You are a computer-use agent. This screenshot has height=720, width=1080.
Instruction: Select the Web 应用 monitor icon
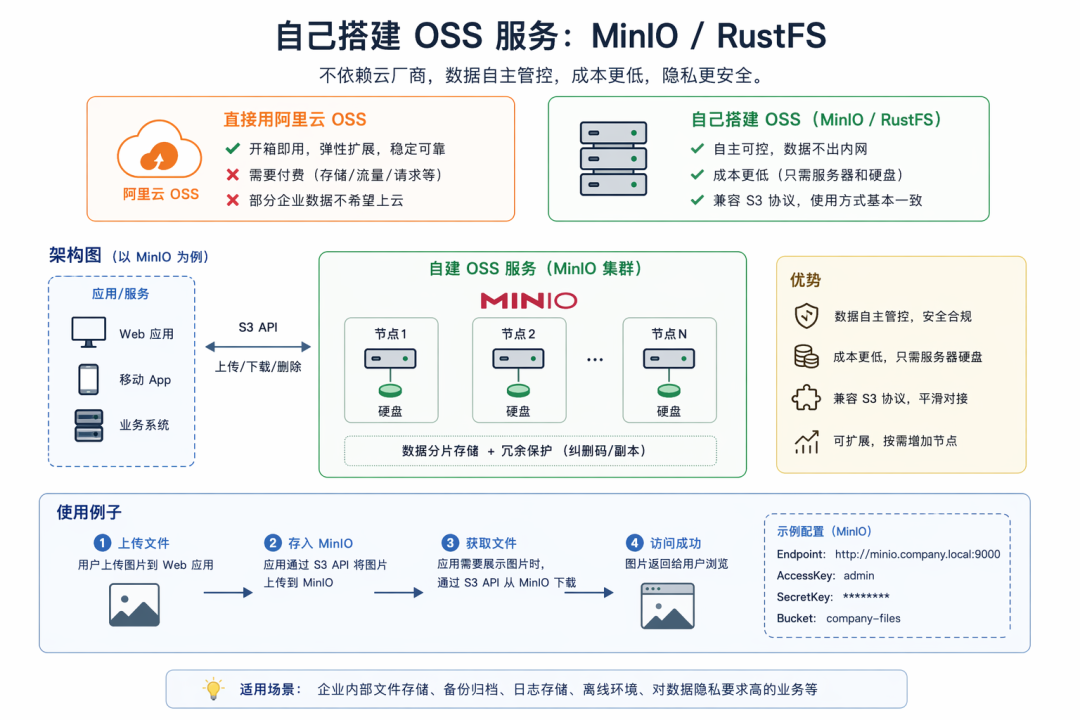[x=89, y=333]
